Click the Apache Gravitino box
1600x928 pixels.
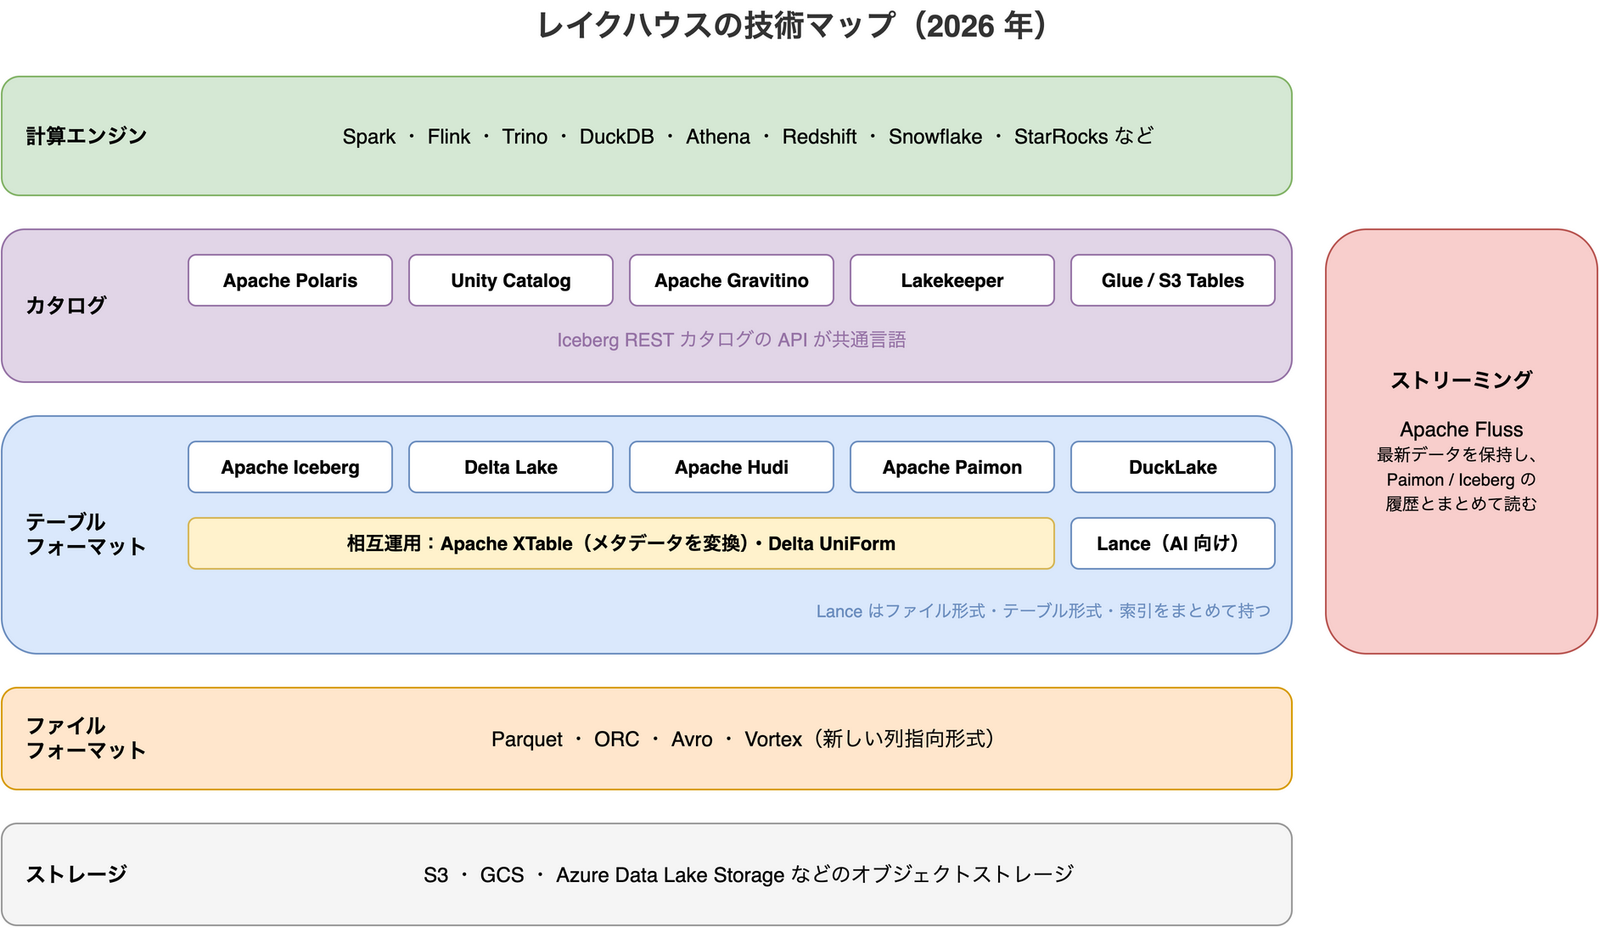(x=731, y=280)
